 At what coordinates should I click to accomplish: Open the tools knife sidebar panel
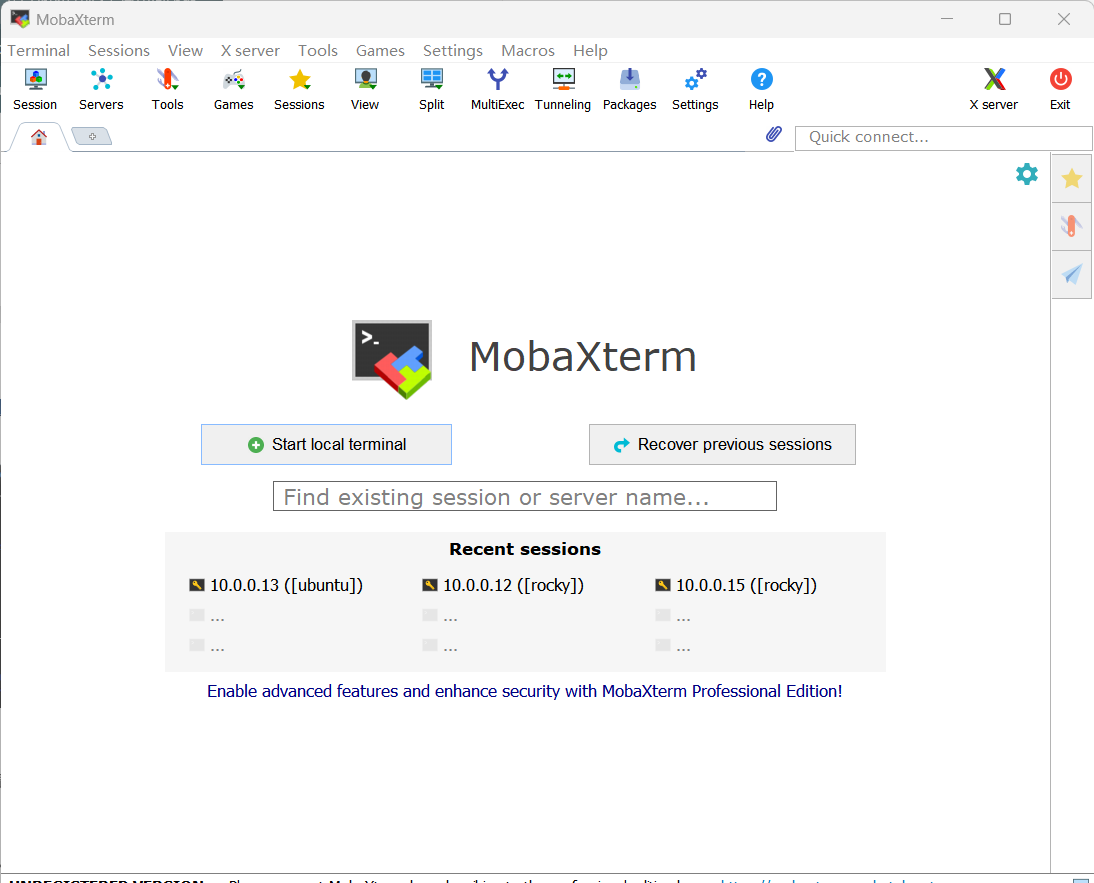(1072, 226)
